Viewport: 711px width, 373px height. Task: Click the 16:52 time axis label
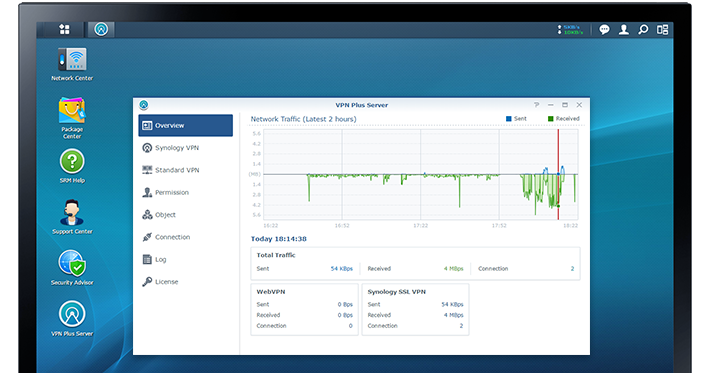click(342, 225)
